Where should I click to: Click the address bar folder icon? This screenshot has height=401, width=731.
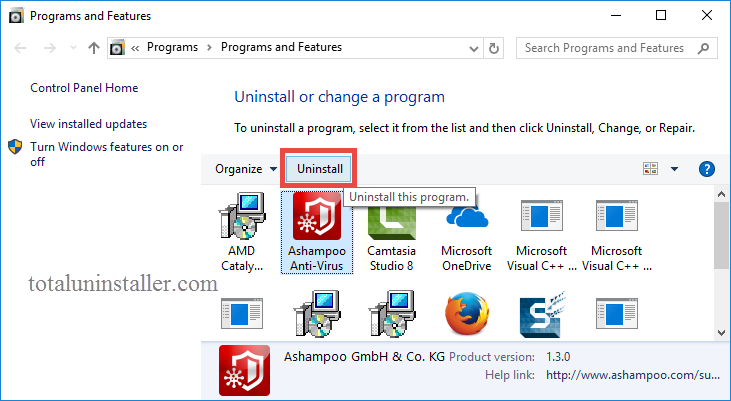tap(117, 48)
